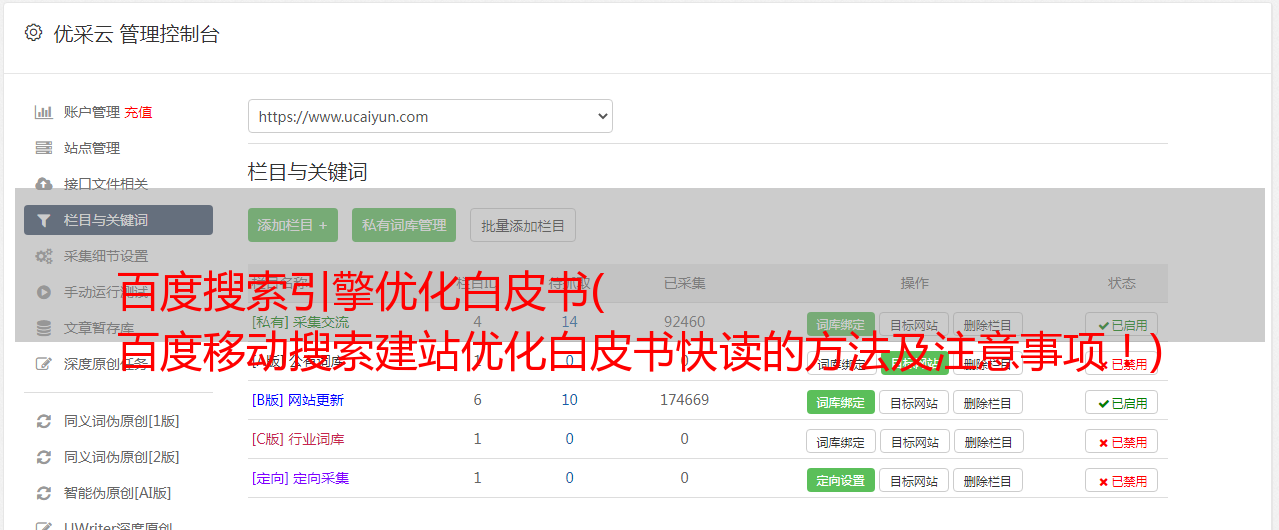Click the 操作 column header
1279x530 pixels.
(x=914, y=283)
